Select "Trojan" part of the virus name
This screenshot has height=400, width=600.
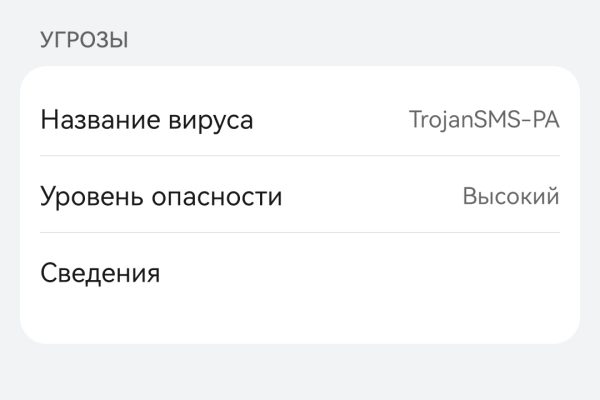click(x=441, y=120)
